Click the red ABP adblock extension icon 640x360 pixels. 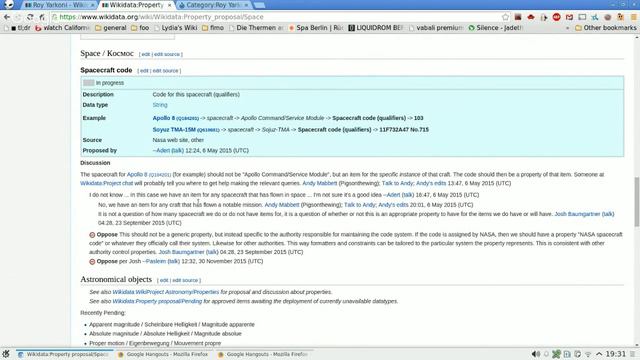556,17
